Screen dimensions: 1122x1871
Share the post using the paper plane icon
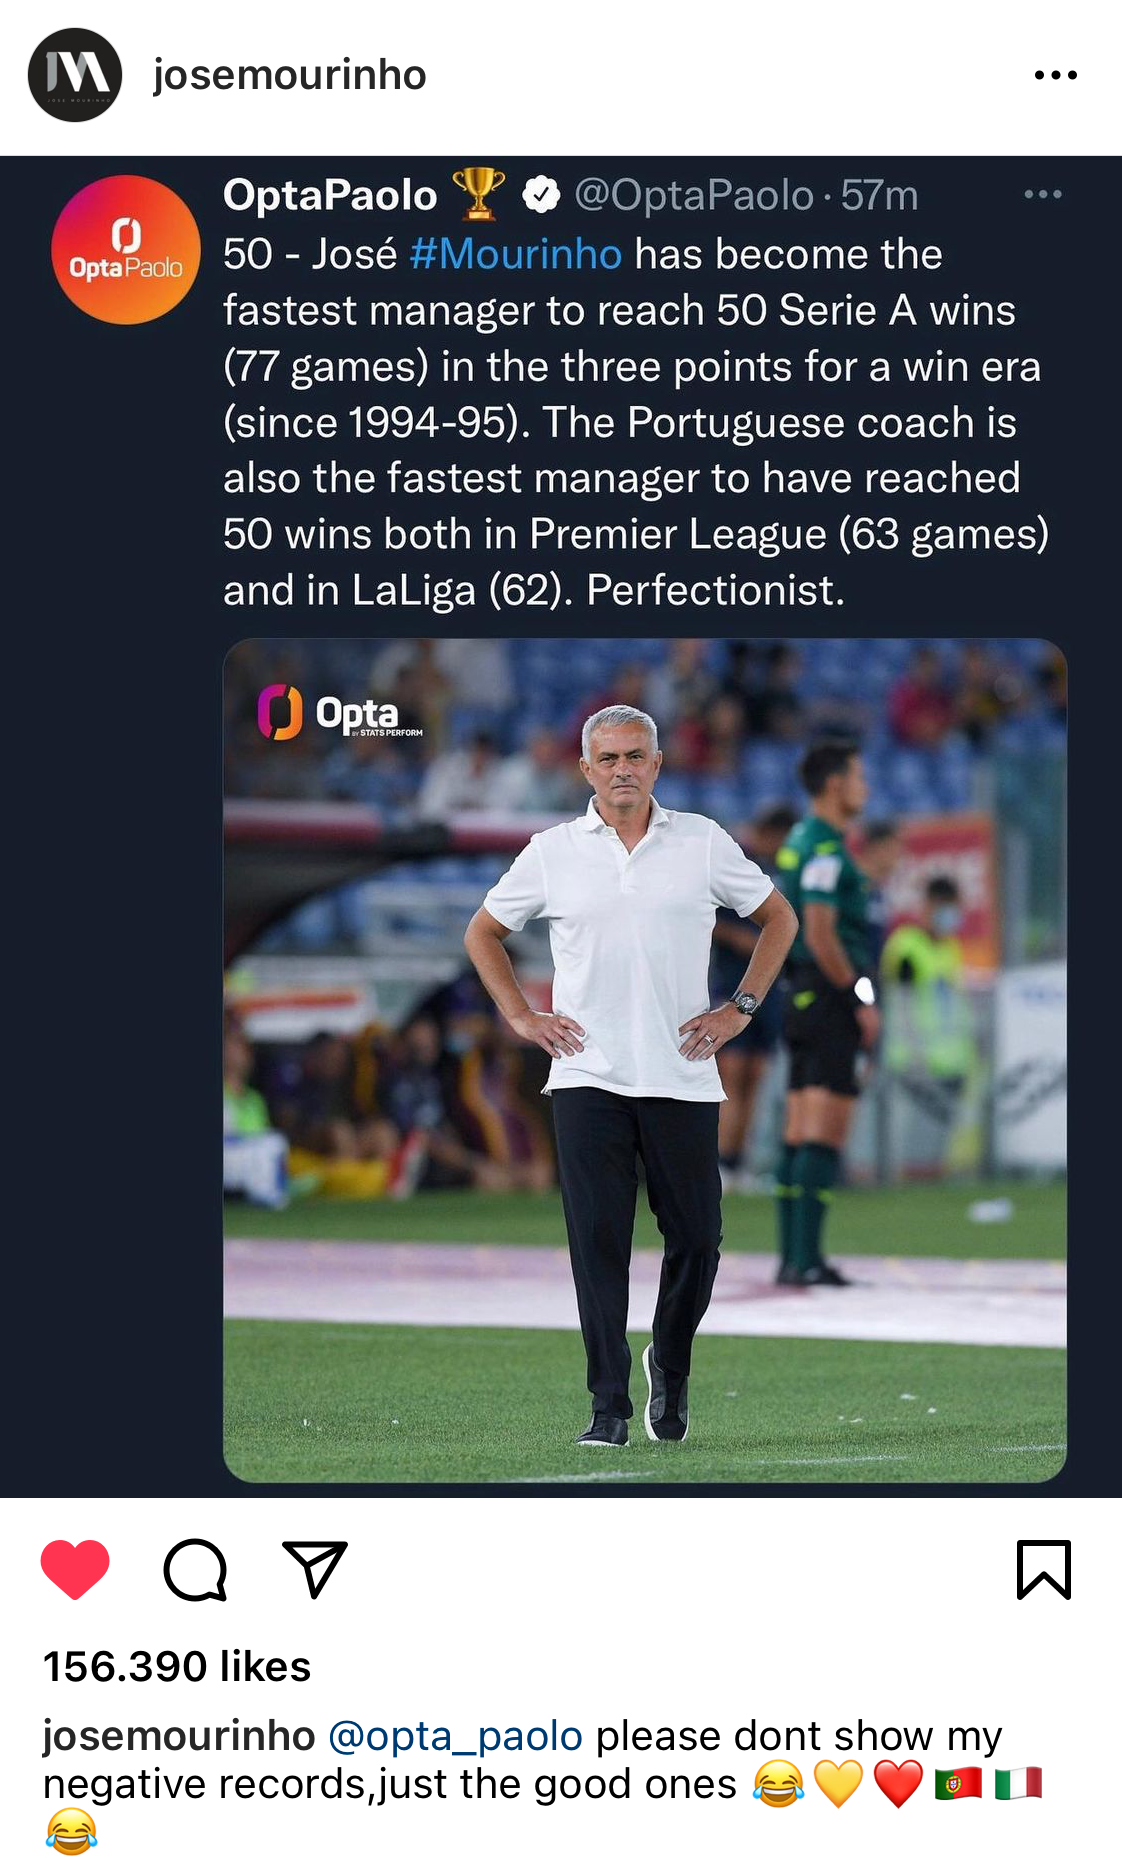pyautogui.click(x=316, y=1566)
